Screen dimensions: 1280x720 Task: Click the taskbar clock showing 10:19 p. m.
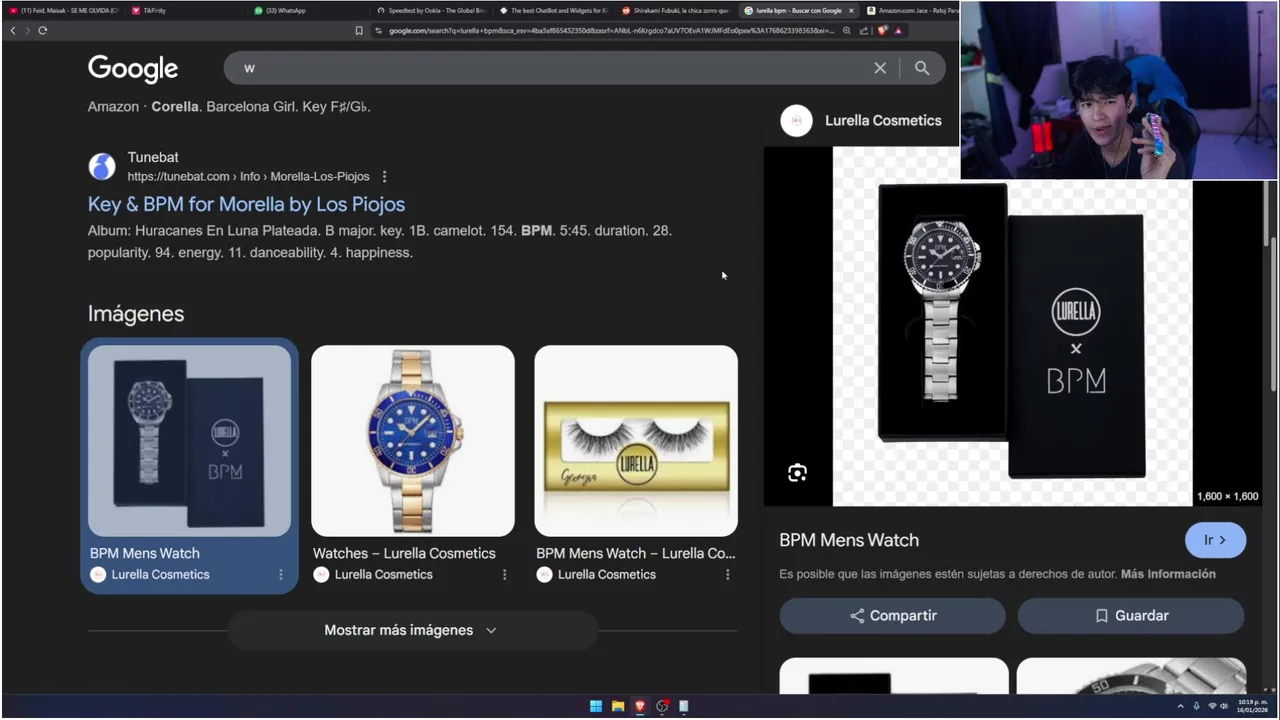(x=1251, y=706)
